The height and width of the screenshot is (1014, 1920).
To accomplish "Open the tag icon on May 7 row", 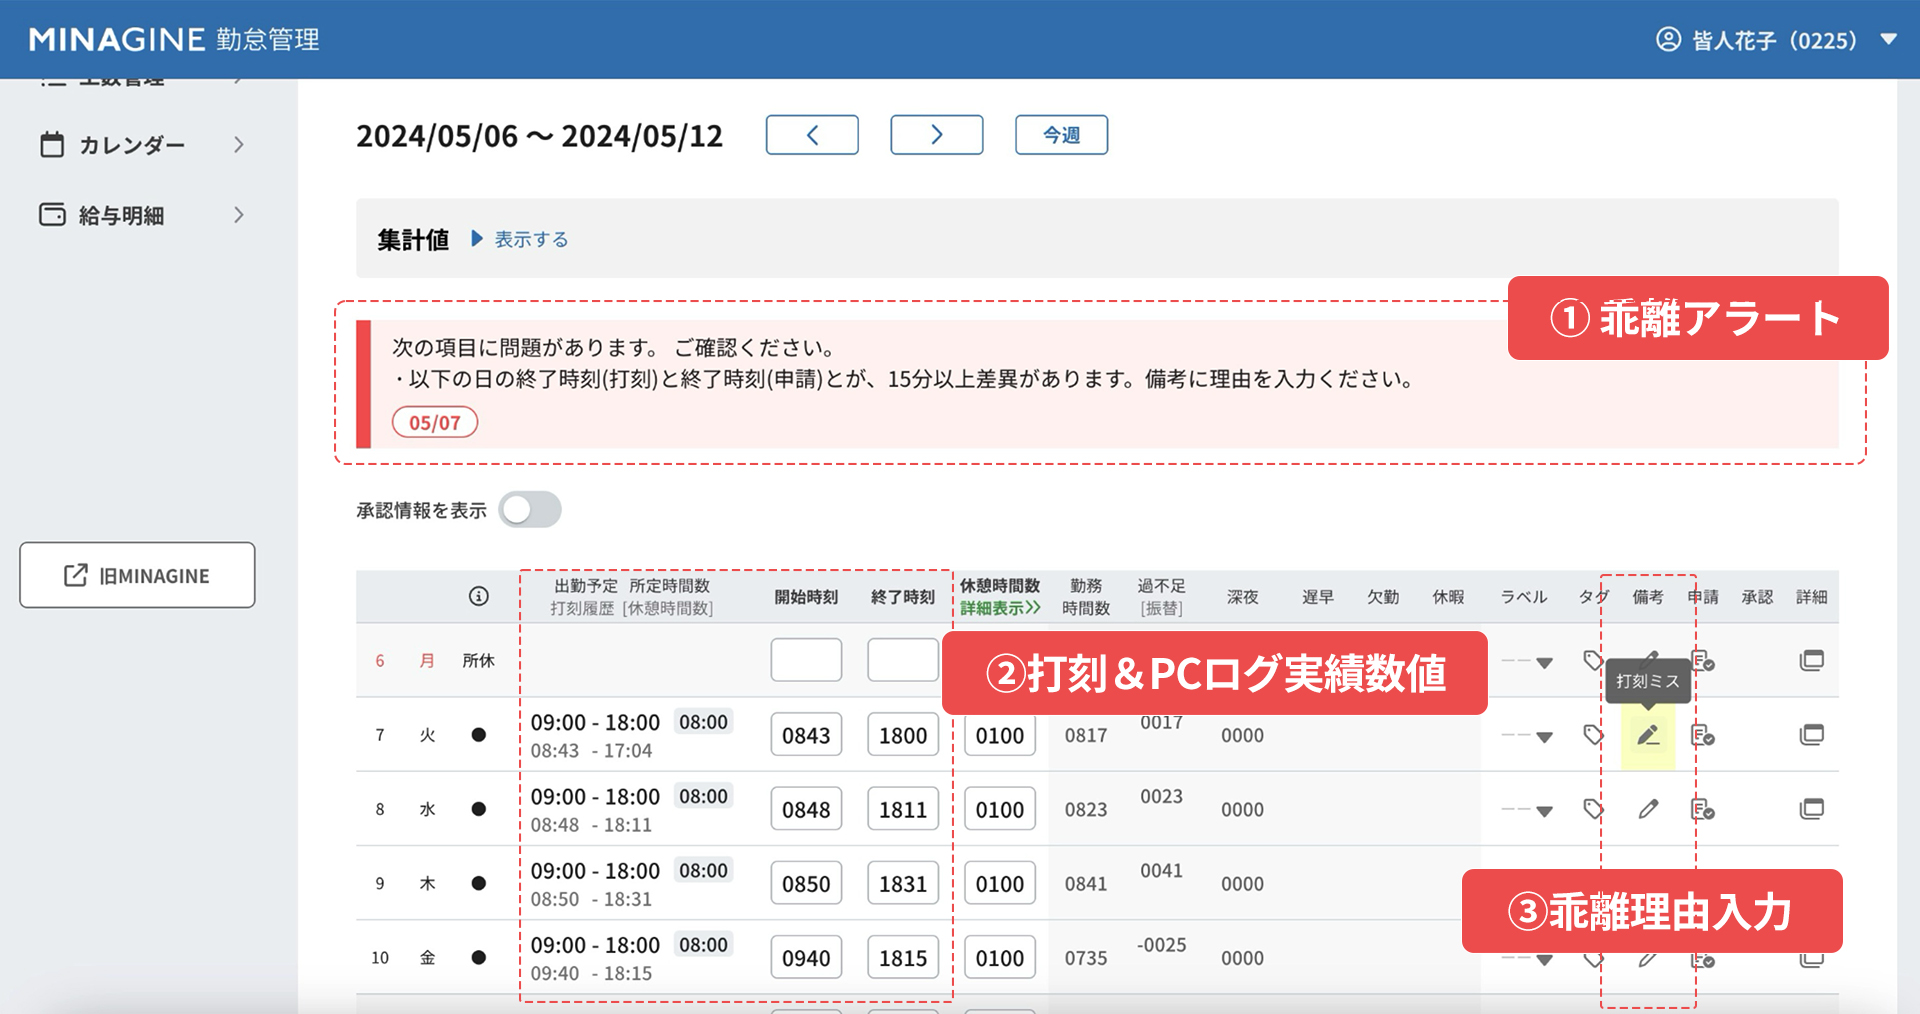I will click(x=1593, y=736).
